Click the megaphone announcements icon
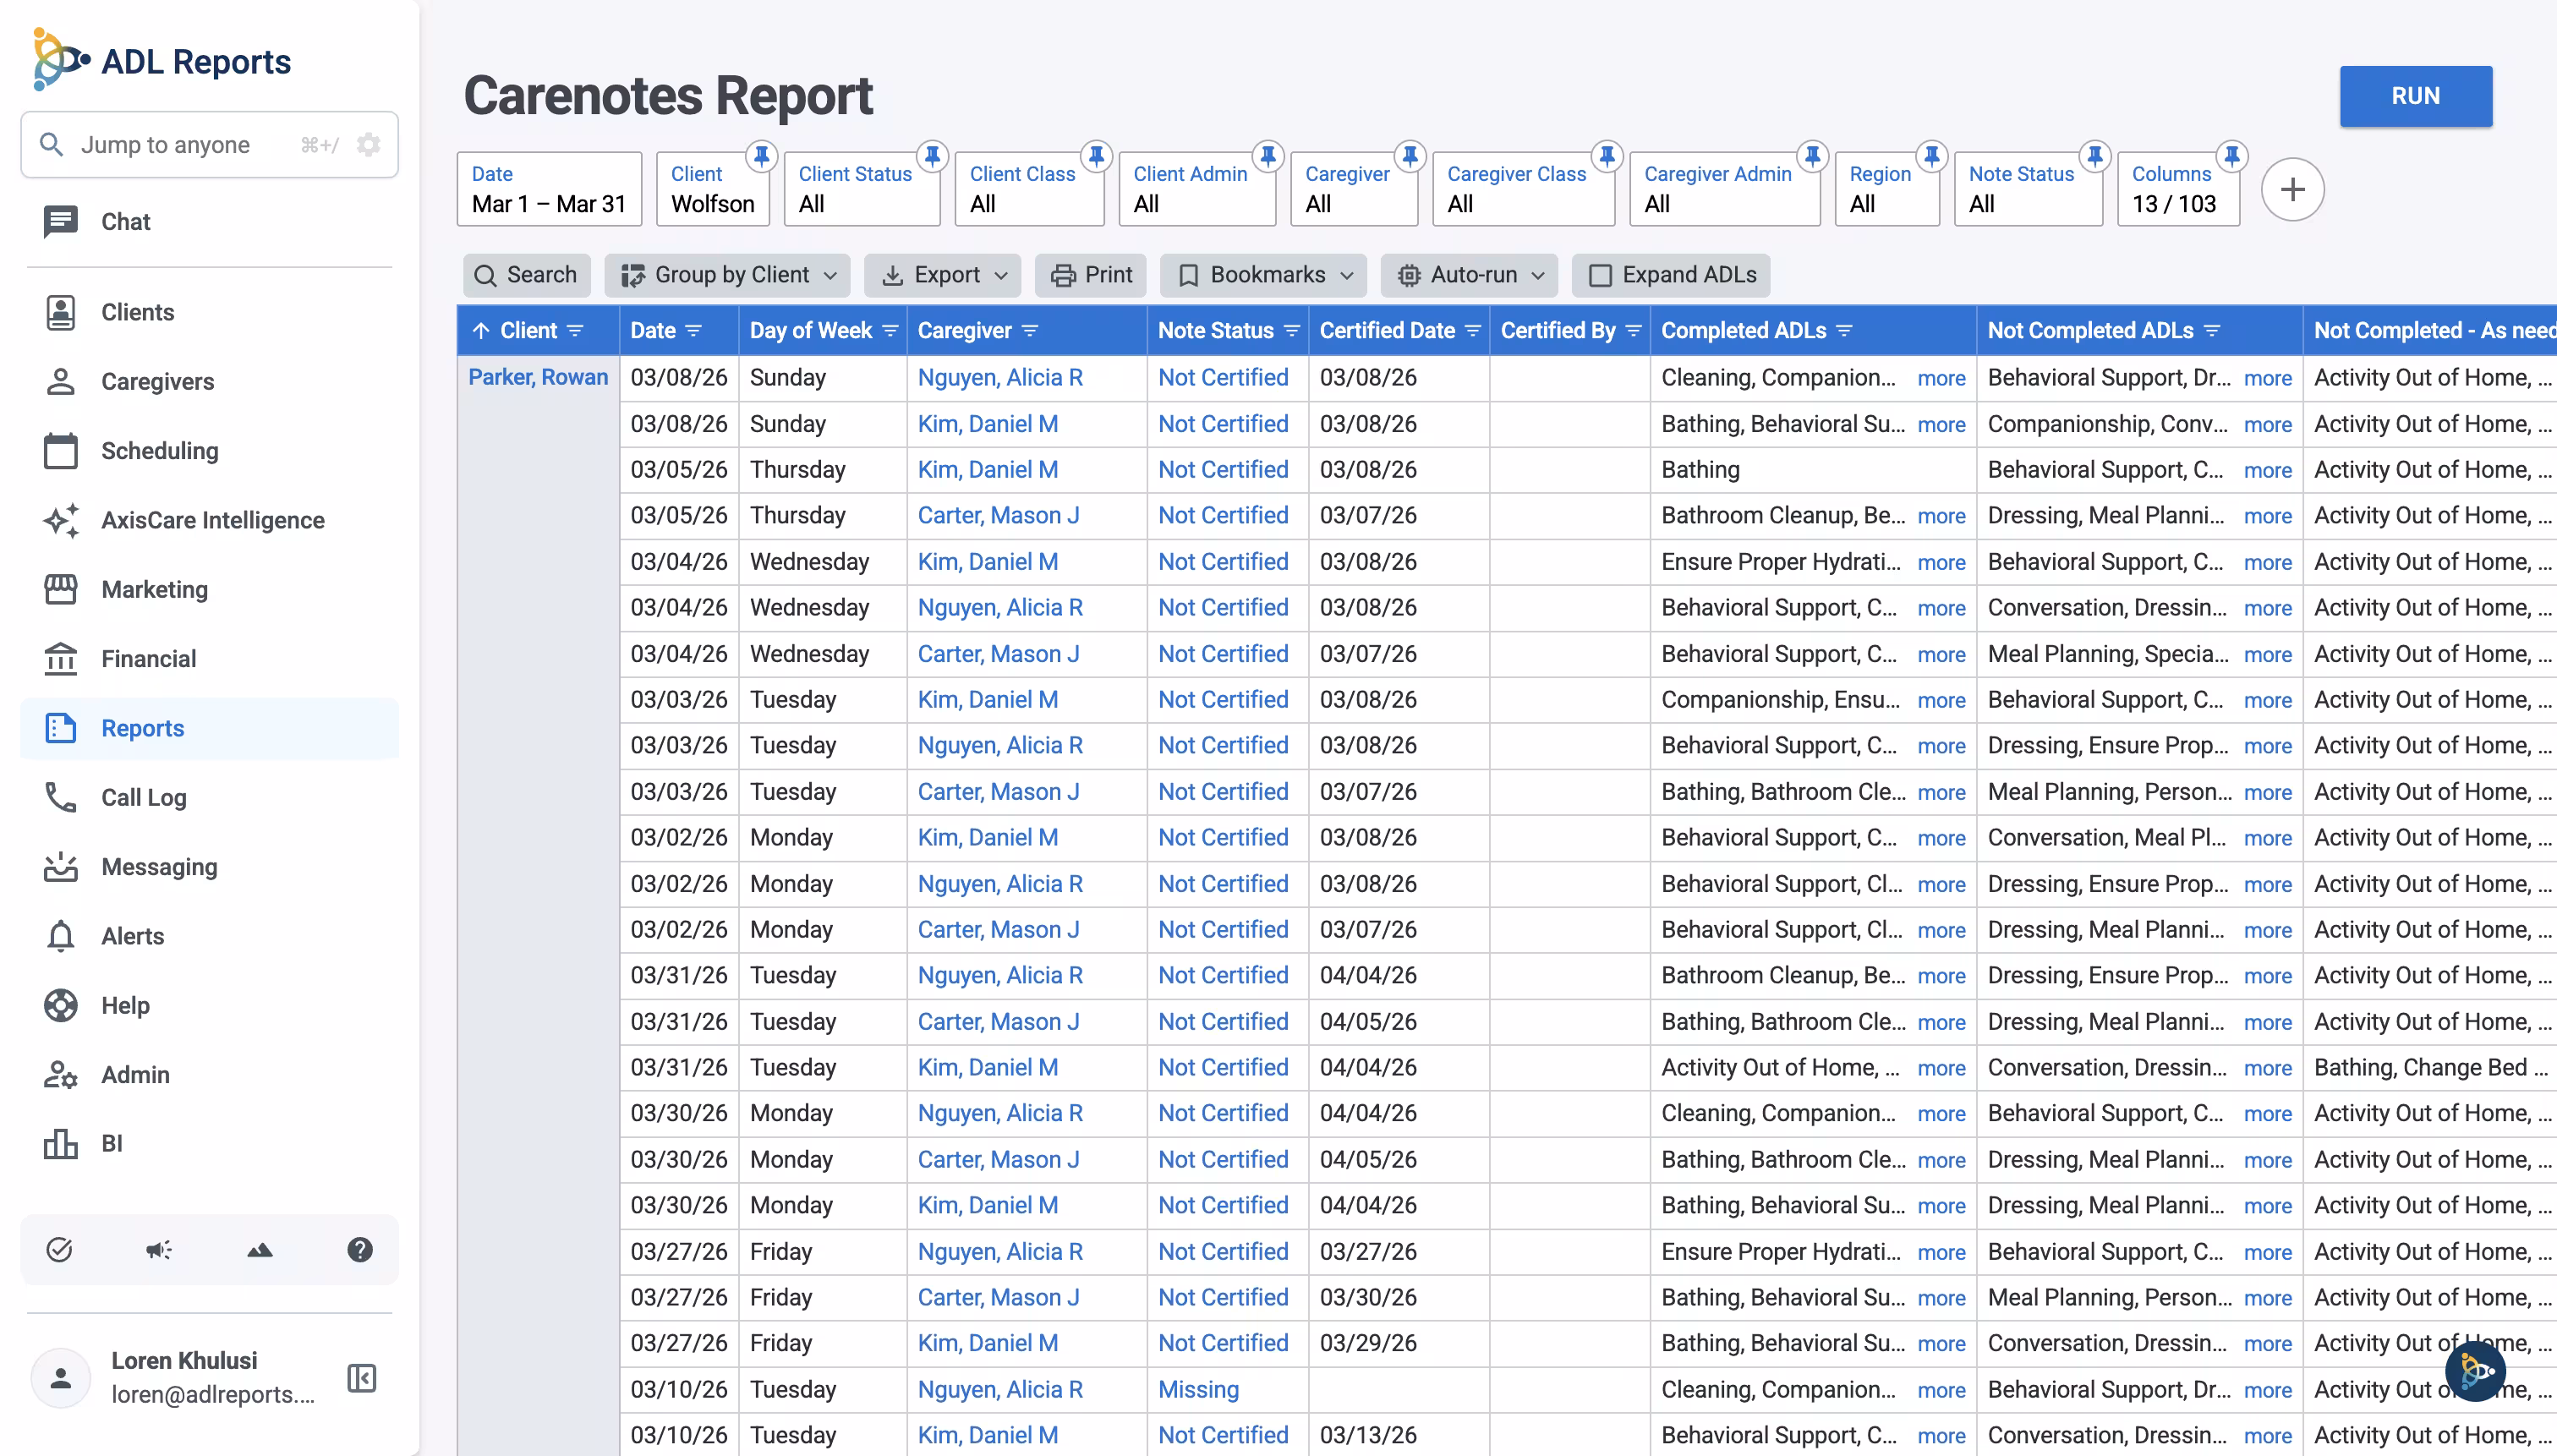2557x1456 pixels. tap(159, 1249)
